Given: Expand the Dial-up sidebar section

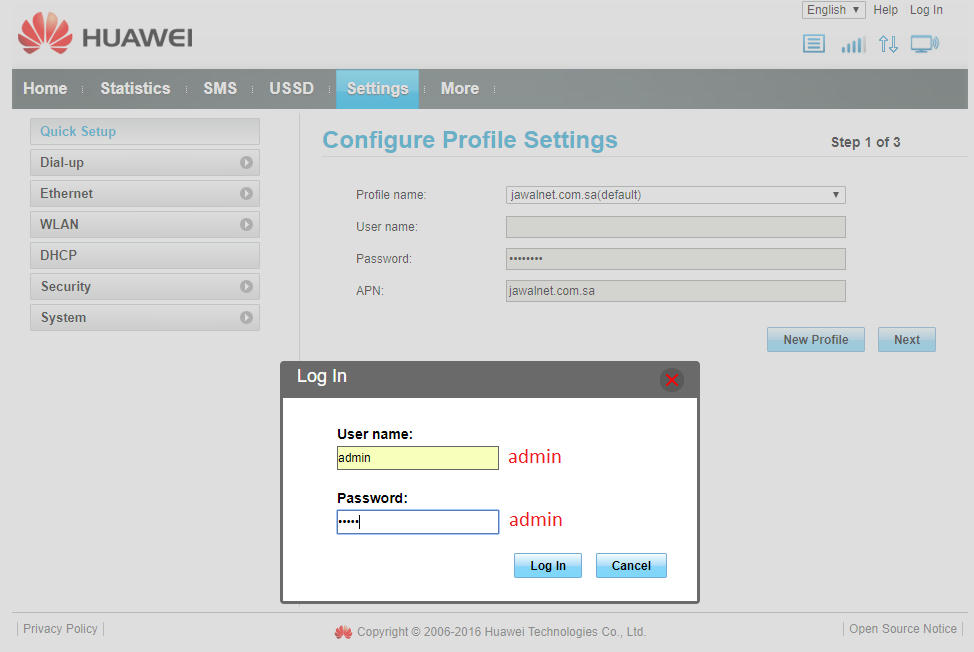Looking at the screenshot, I should [145, 162].
